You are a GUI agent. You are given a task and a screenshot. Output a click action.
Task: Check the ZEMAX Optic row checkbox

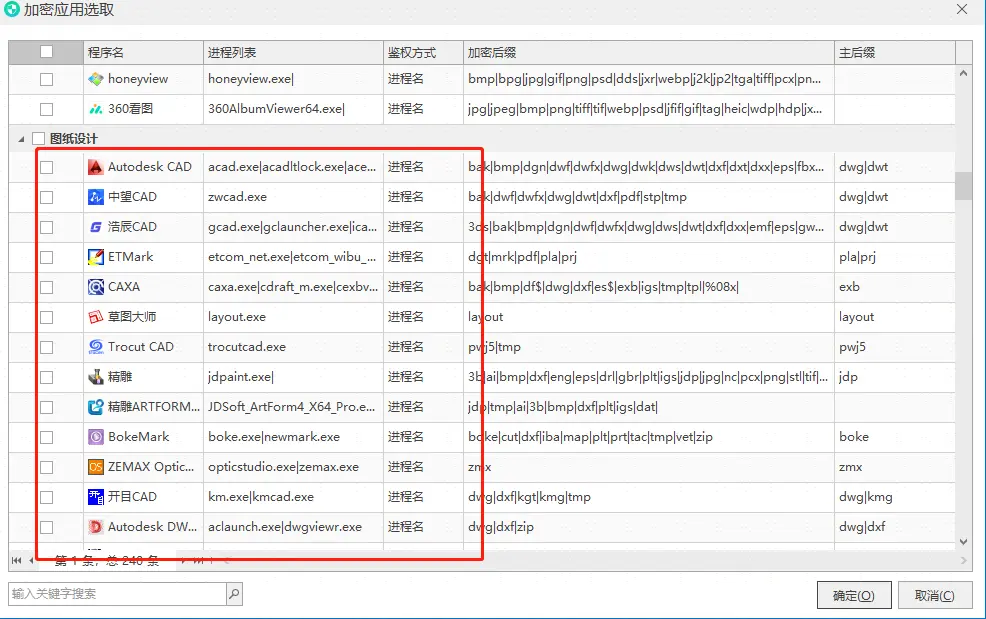point(47,467)
